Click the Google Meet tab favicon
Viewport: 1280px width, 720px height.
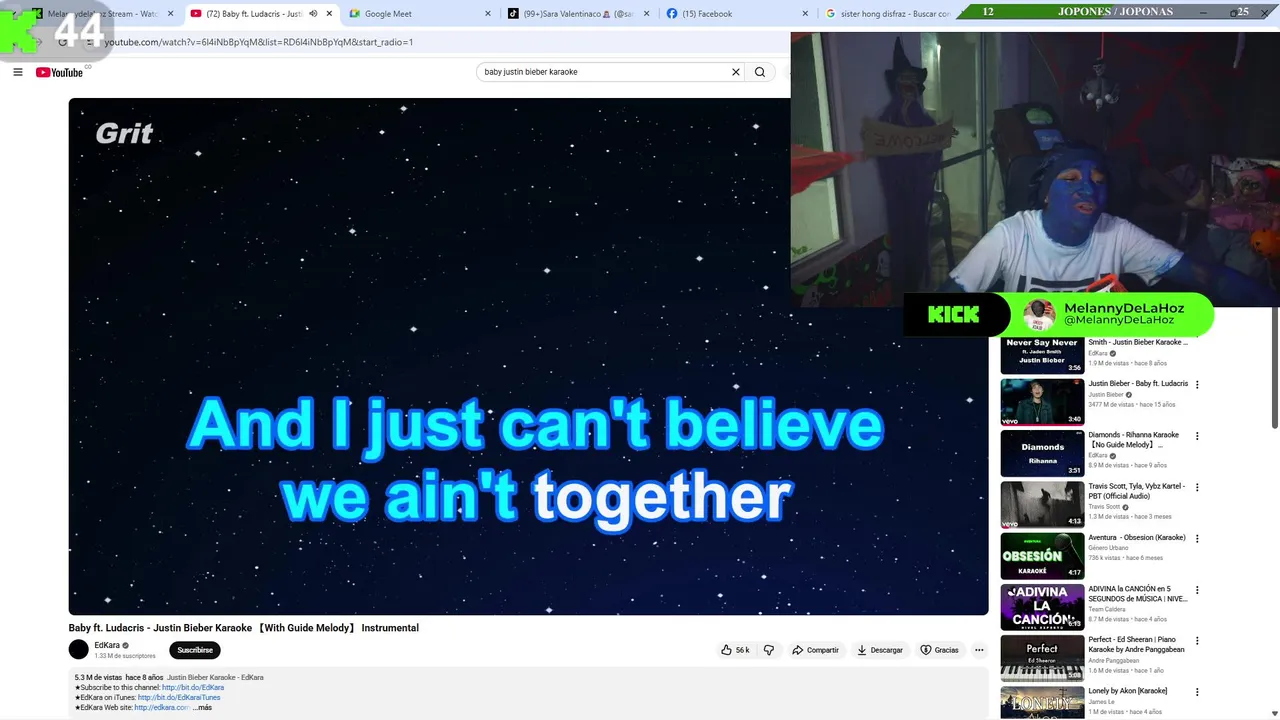click(355, 14)
